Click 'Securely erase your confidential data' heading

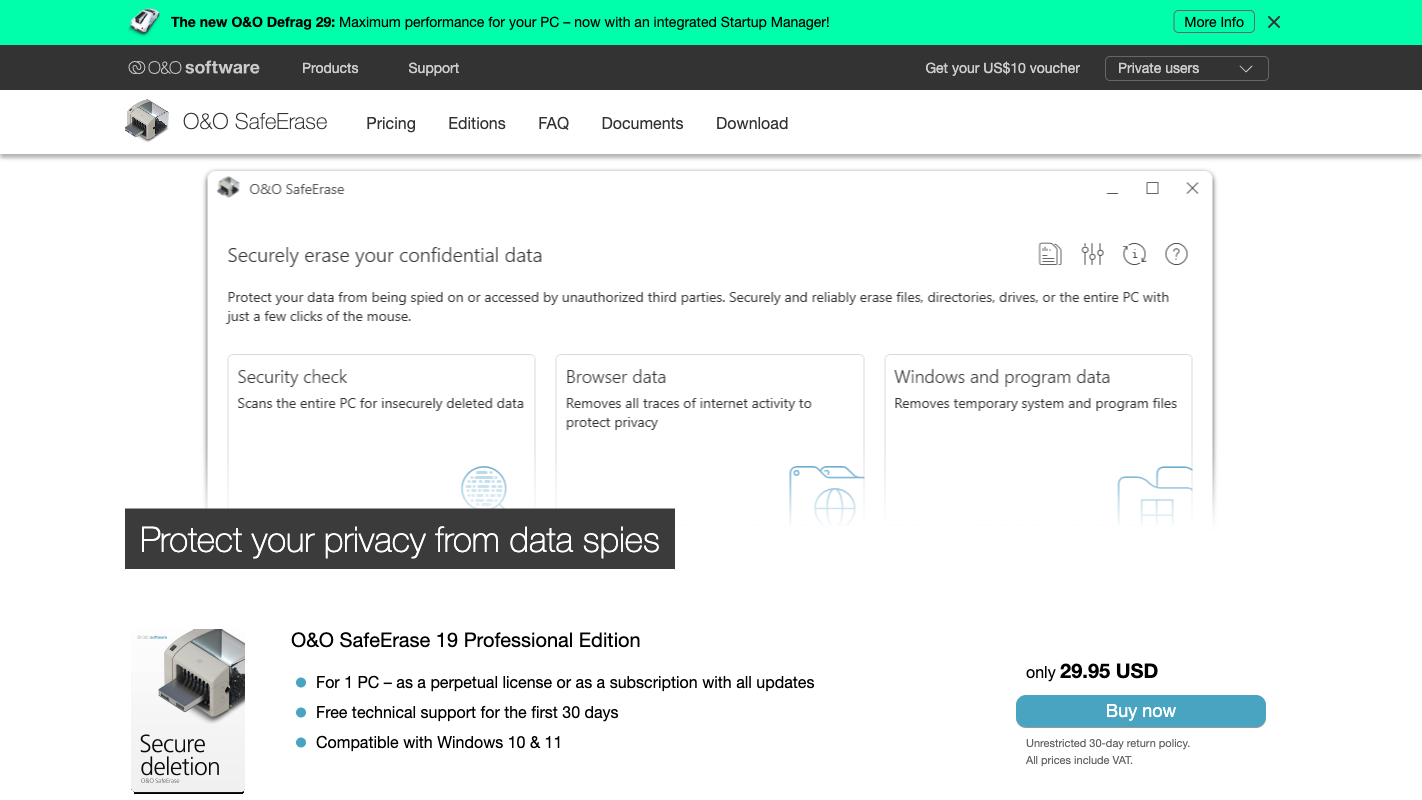385,255
